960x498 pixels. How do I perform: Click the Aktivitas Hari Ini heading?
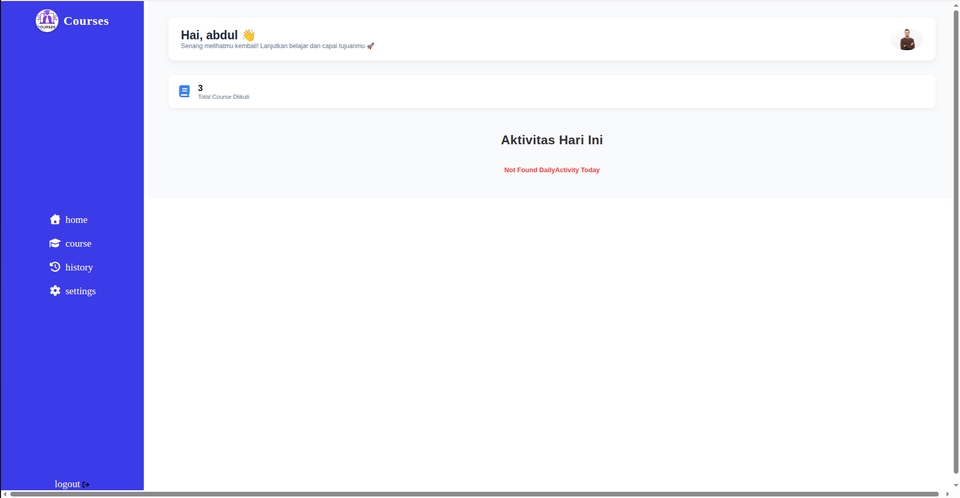tap(551, 140)
